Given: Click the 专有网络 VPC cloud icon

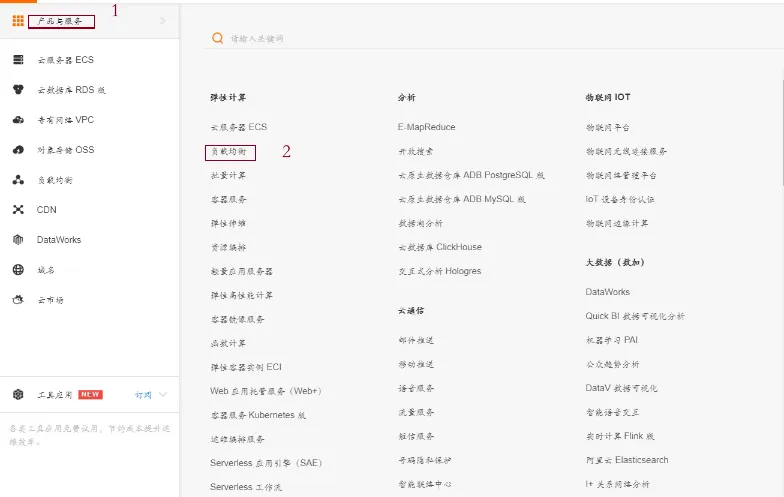Looking at the screenshot, I should (x=18, y=120).
